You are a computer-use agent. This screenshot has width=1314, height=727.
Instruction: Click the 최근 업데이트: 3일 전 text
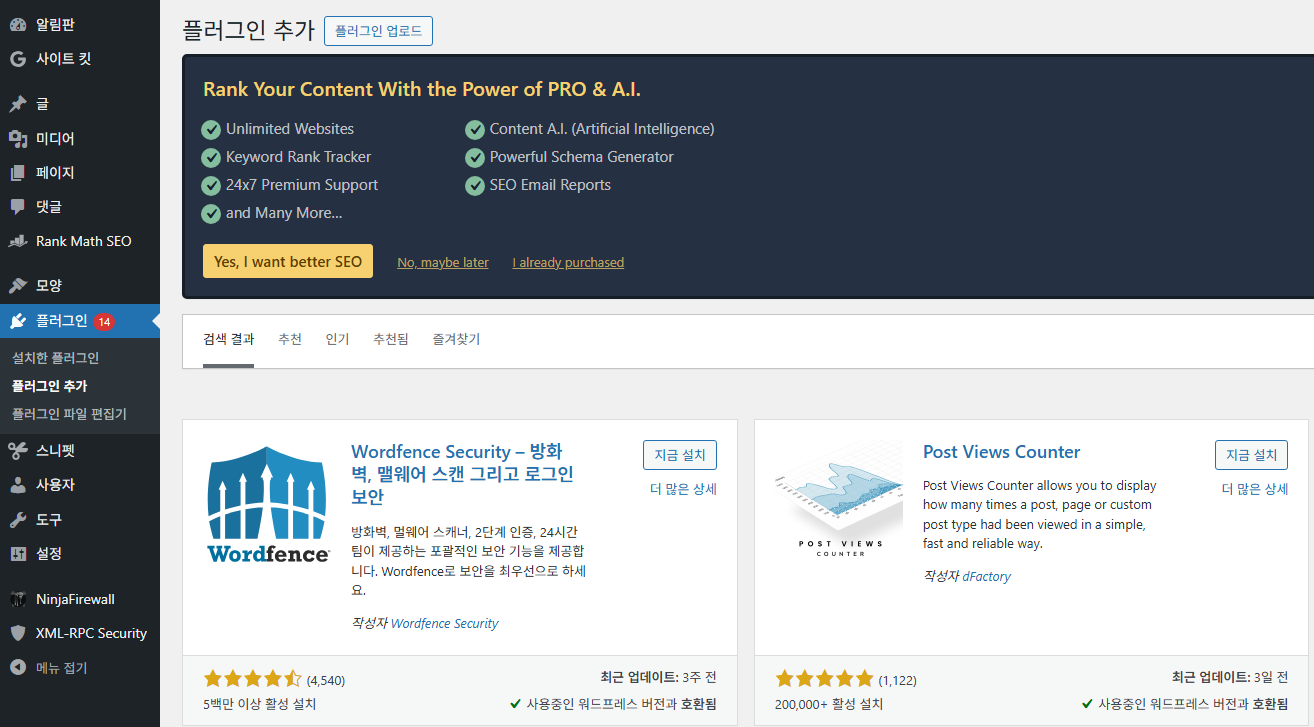(1230, 677)
